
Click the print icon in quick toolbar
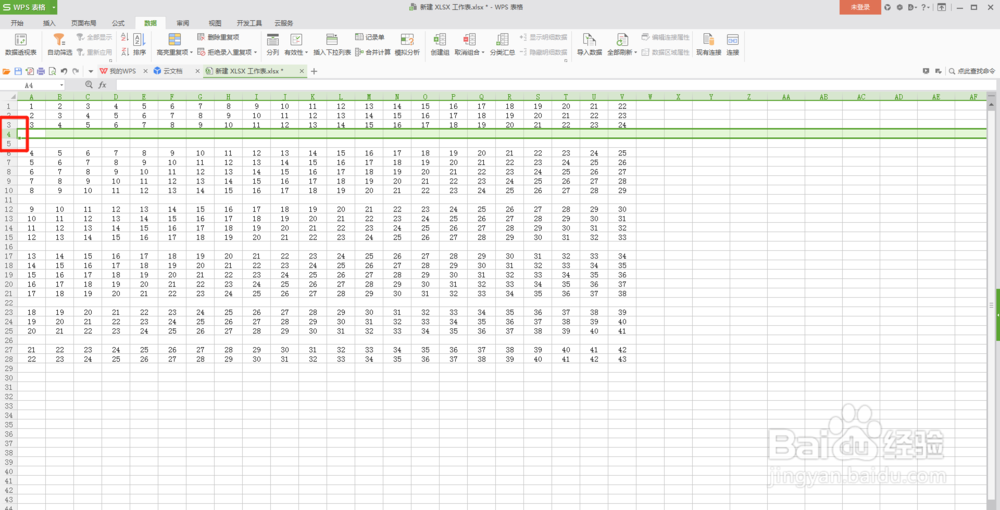click(41, 71)
